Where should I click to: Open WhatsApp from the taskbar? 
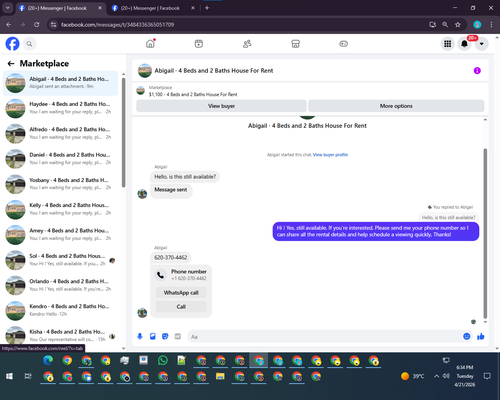click(x=163, y=360)
